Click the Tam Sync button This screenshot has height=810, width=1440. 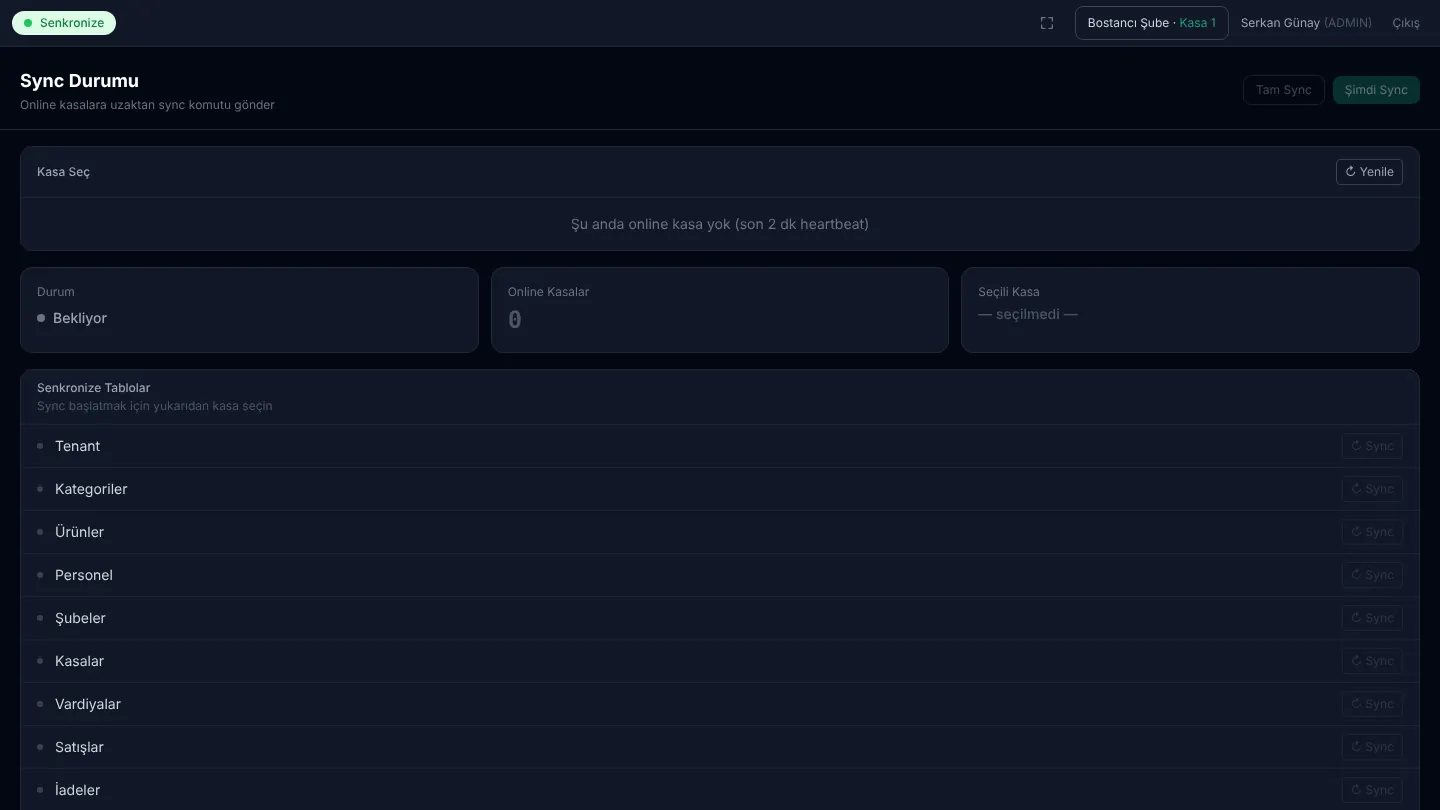click(1284, 90)
